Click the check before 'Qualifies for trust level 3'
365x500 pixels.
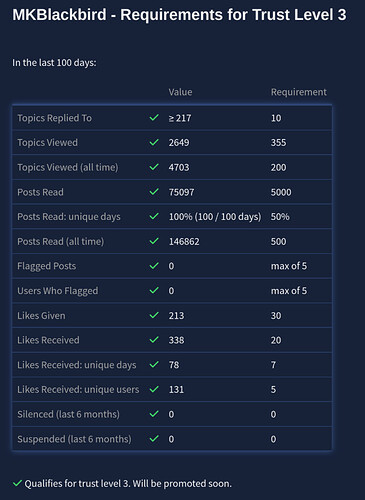[x=17, y=483]
